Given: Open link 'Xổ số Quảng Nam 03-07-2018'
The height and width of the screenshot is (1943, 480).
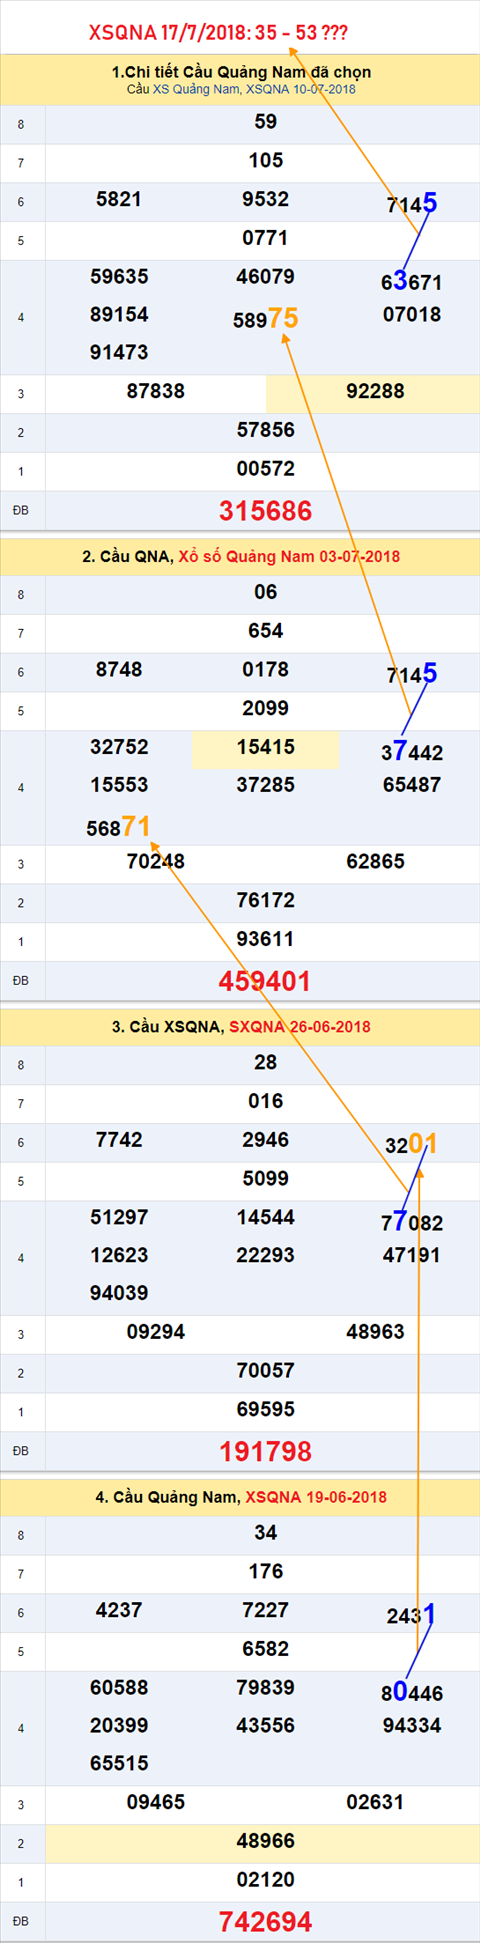Looking at the screenshot, I should [289, 556].
